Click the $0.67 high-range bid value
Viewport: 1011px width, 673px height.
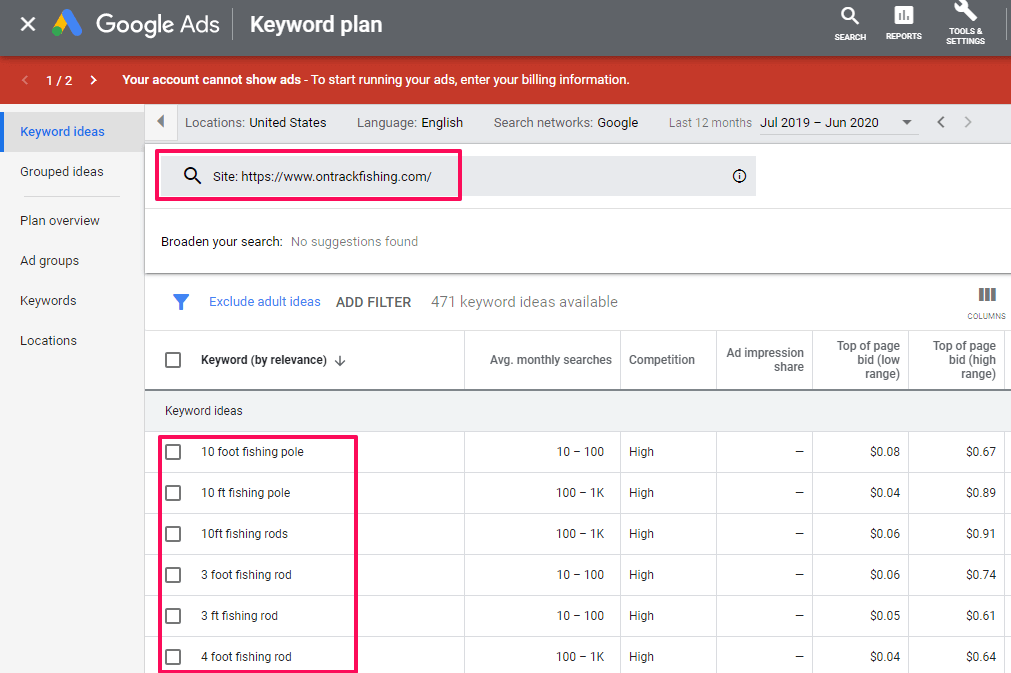pos(981,452)
